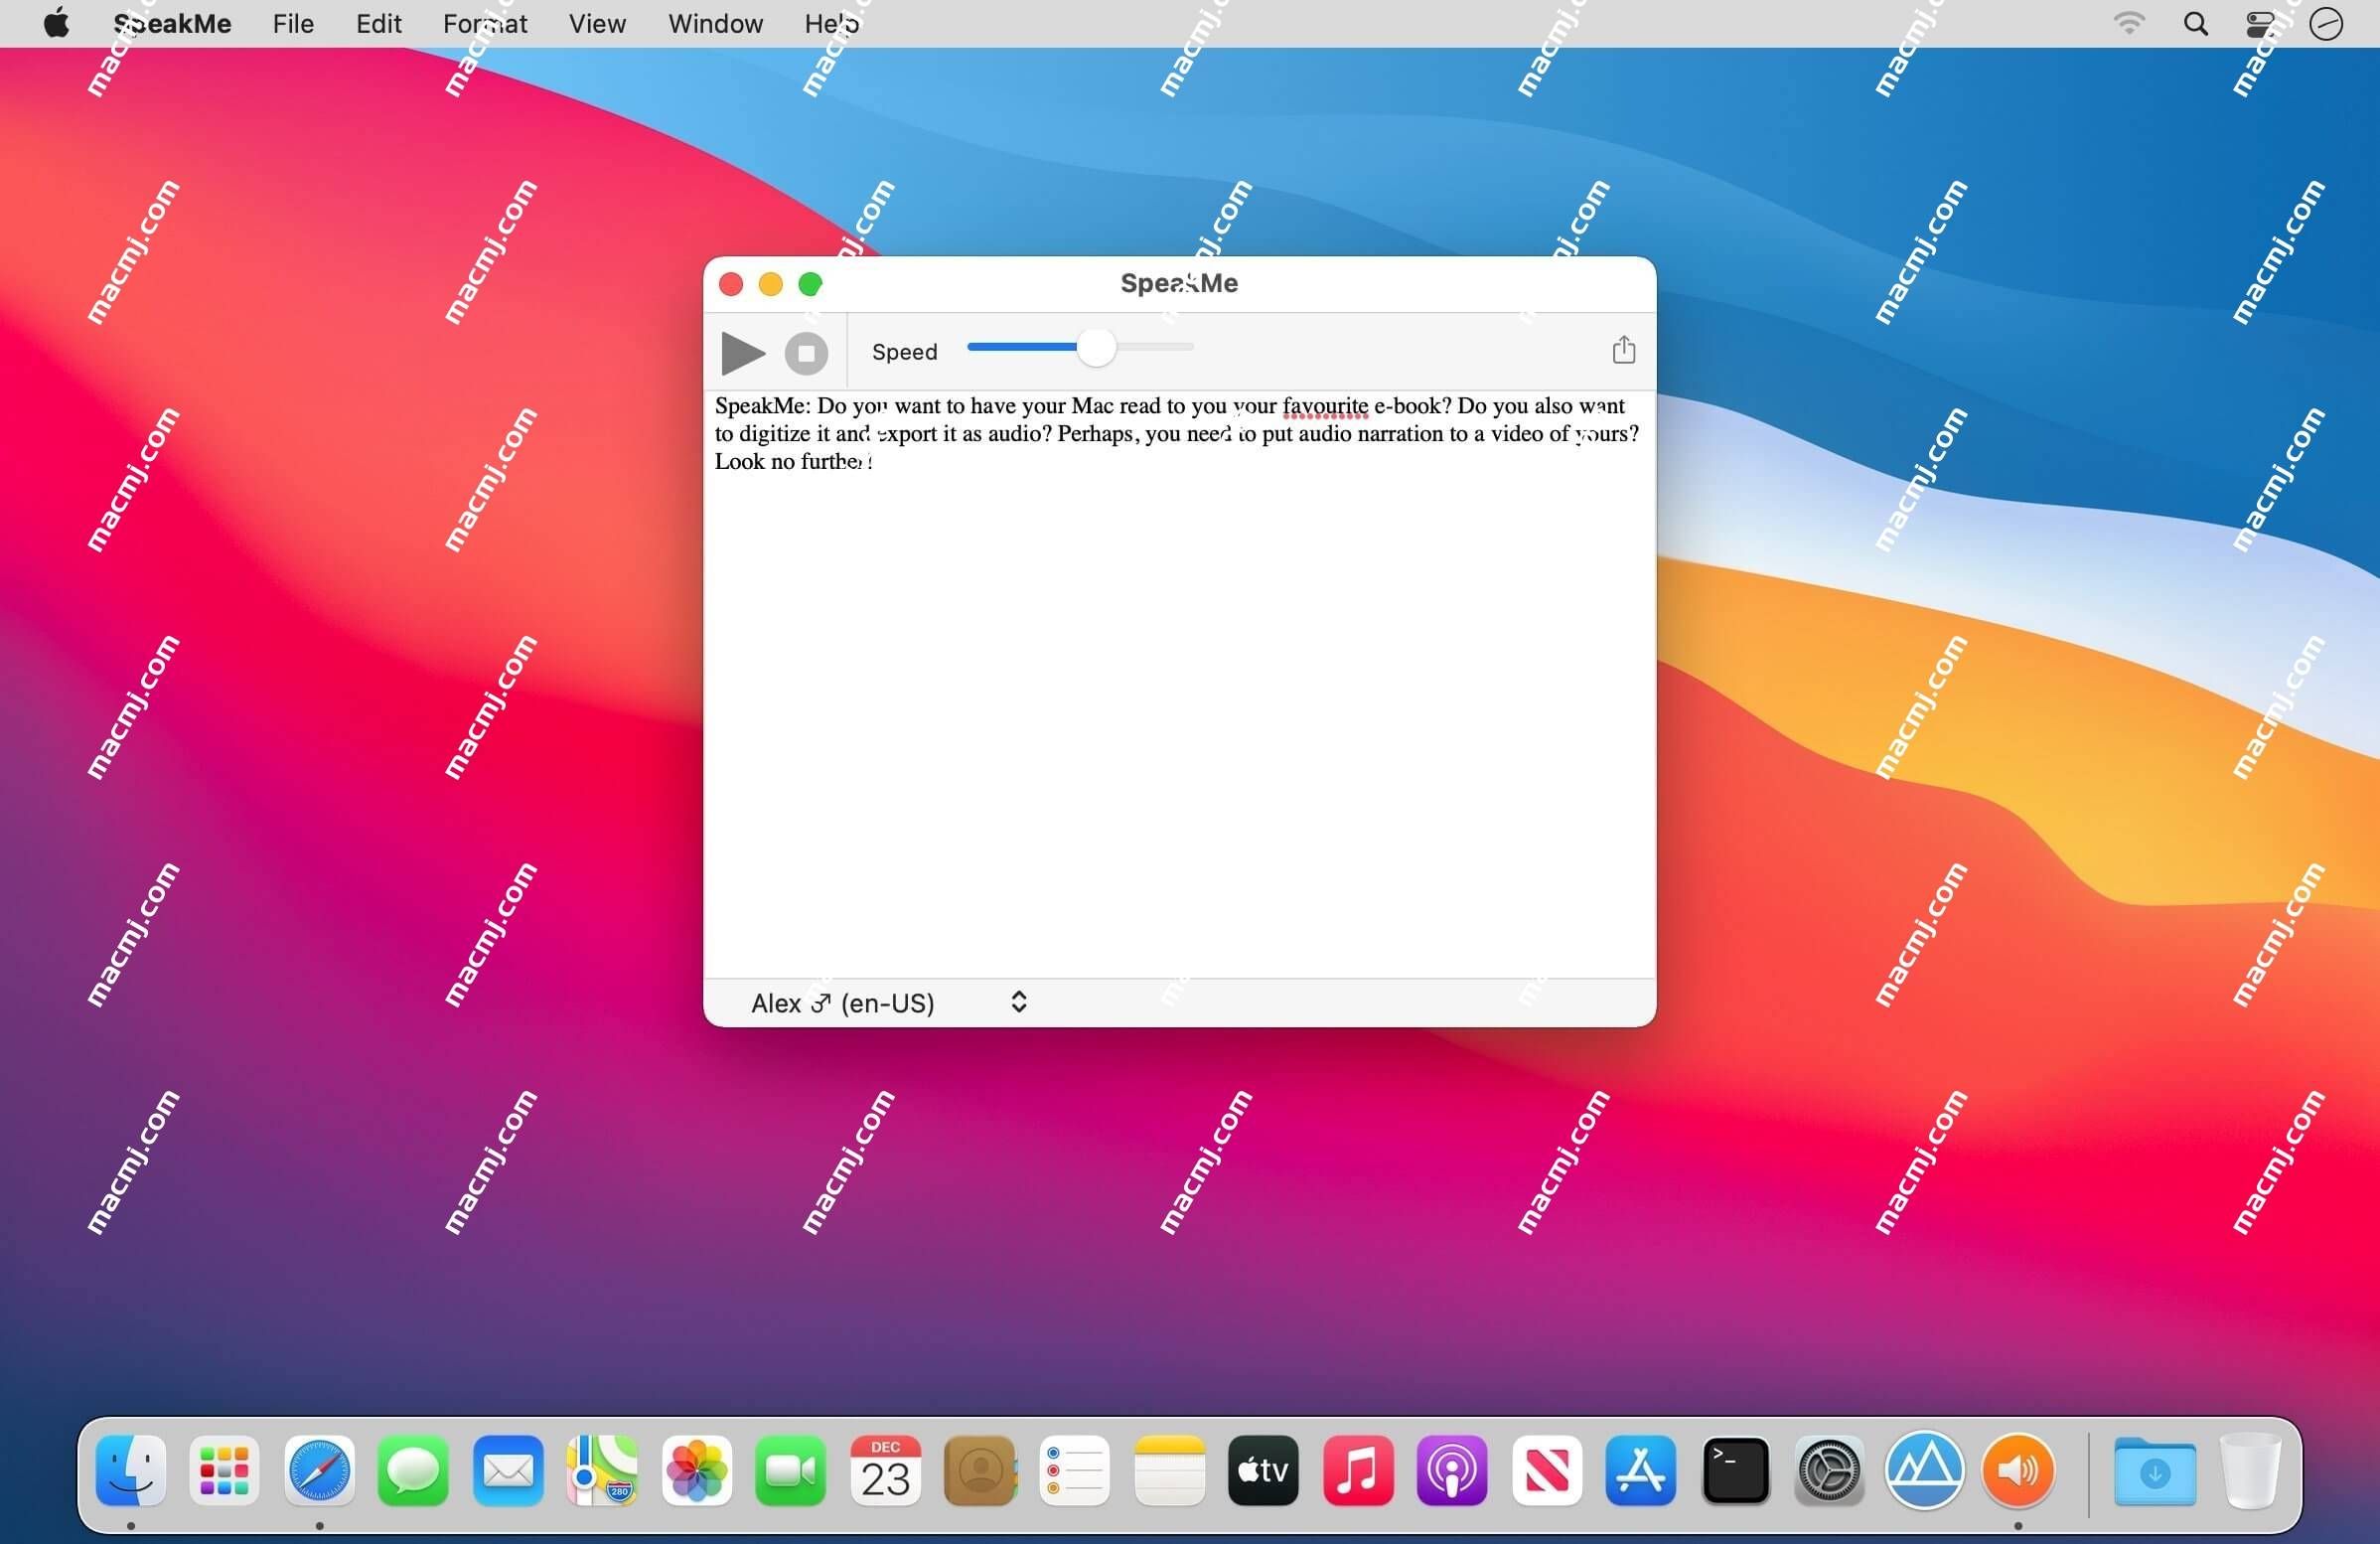Image resolution: width=2380 pixels, height=1544 pixels.
Task: Expand the Alex voice selector dropdown
Action: [x=1018, y=1001]
